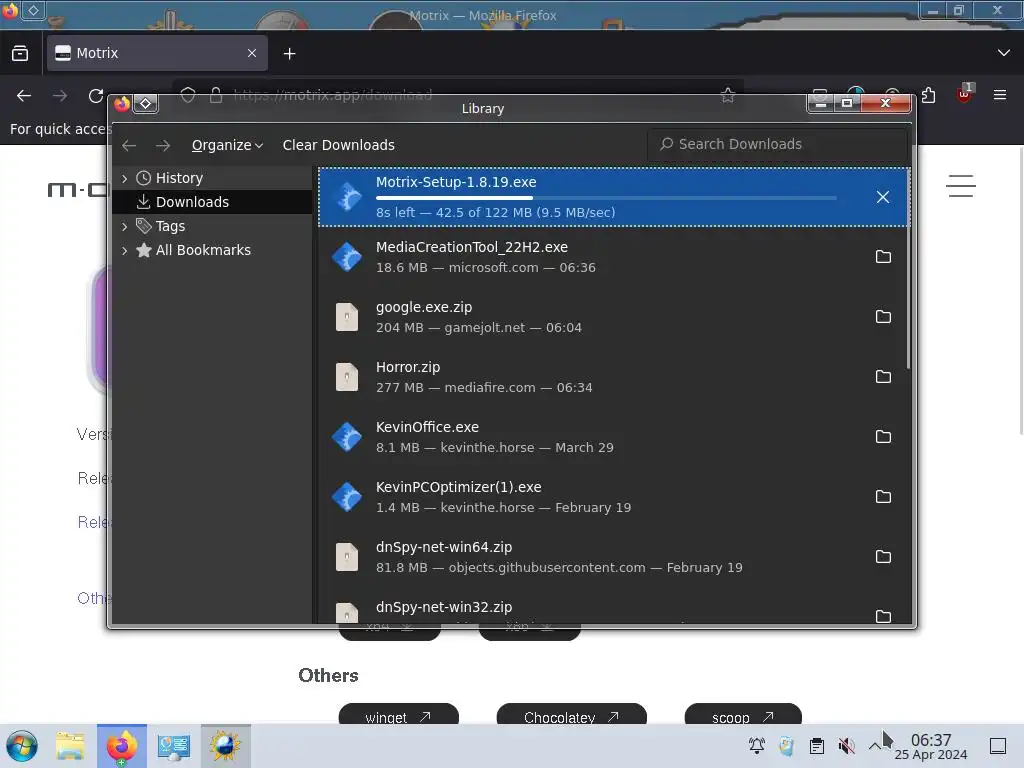
Task: Show MediaCreationTool_22H2.exe in folder
Action: [883, 257]
